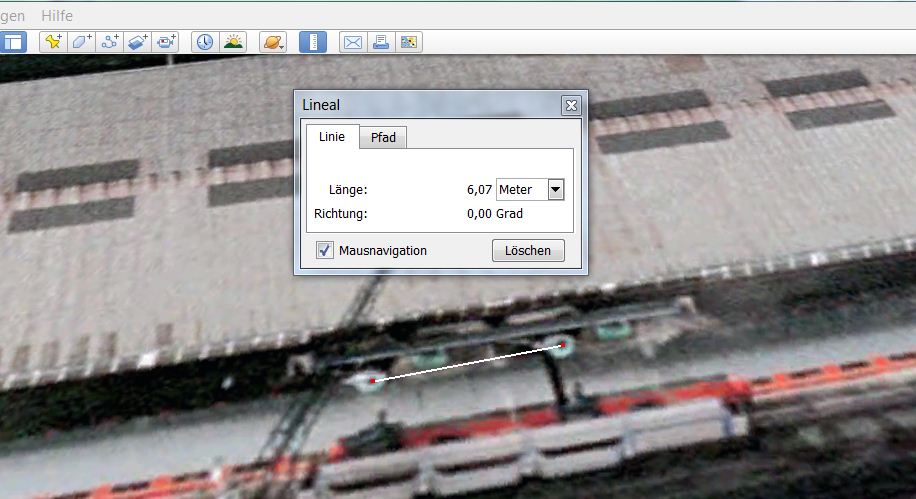This screenshot has width=916, height=499.
Task: Click the view in Google Maps icon
Action: pyautogui.click(x=408, y=42)
